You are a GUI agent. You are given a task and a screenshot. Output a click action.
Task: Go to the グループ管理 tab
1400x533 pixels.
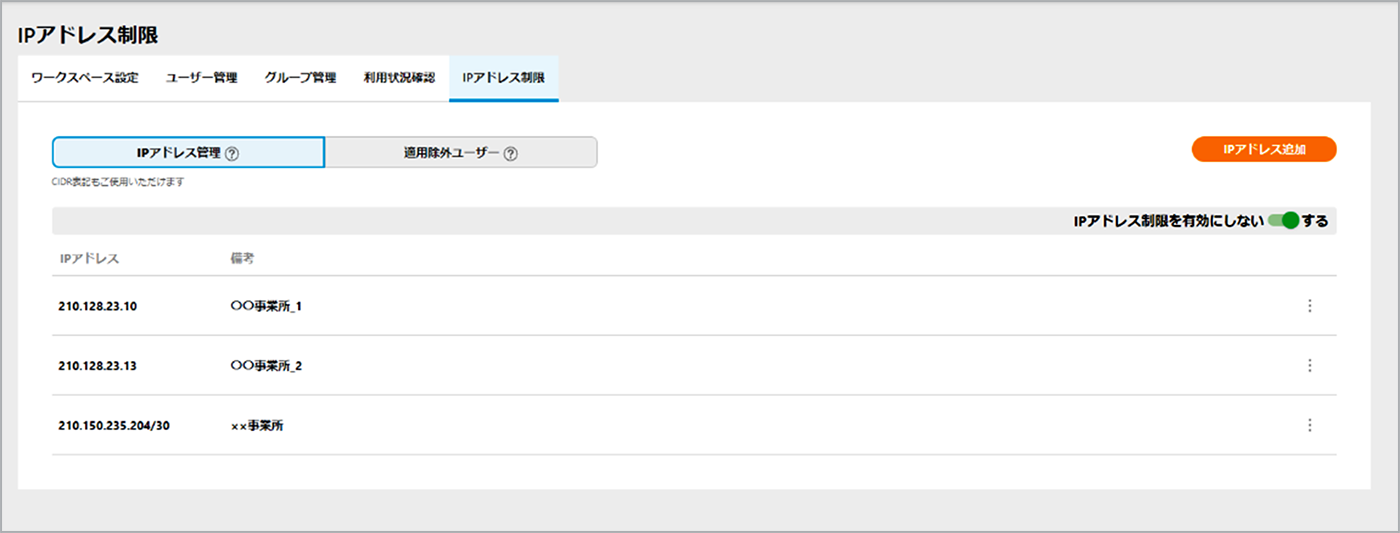(x=300, y=78)
